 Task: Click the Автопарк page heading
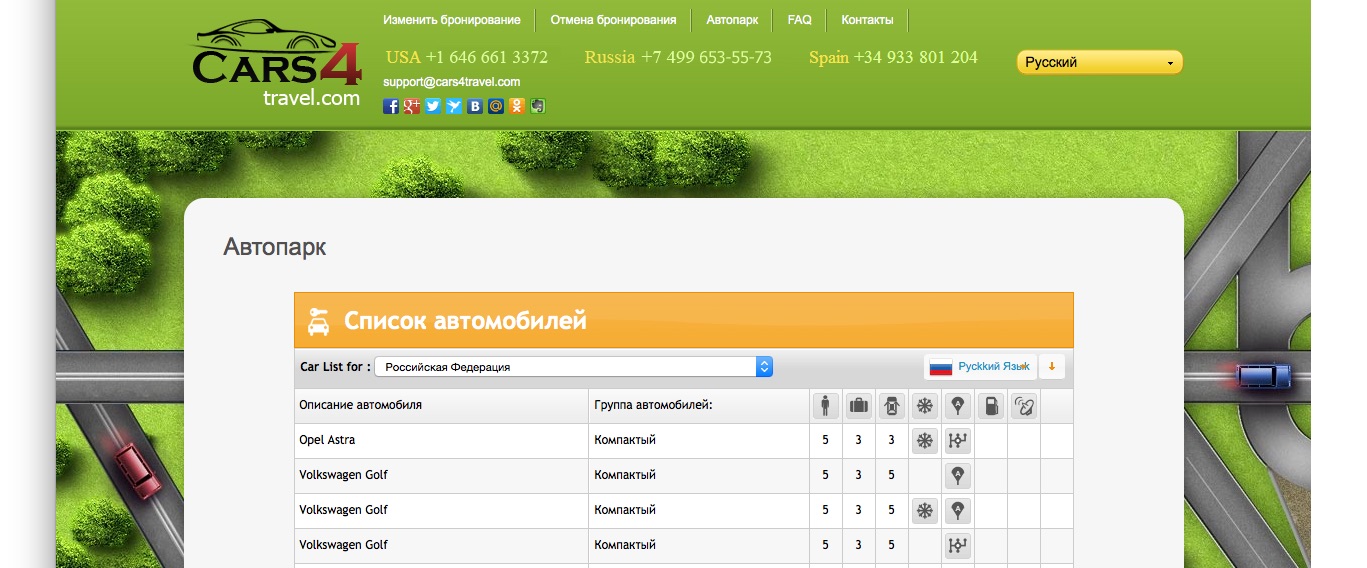[x=275, y=247]
